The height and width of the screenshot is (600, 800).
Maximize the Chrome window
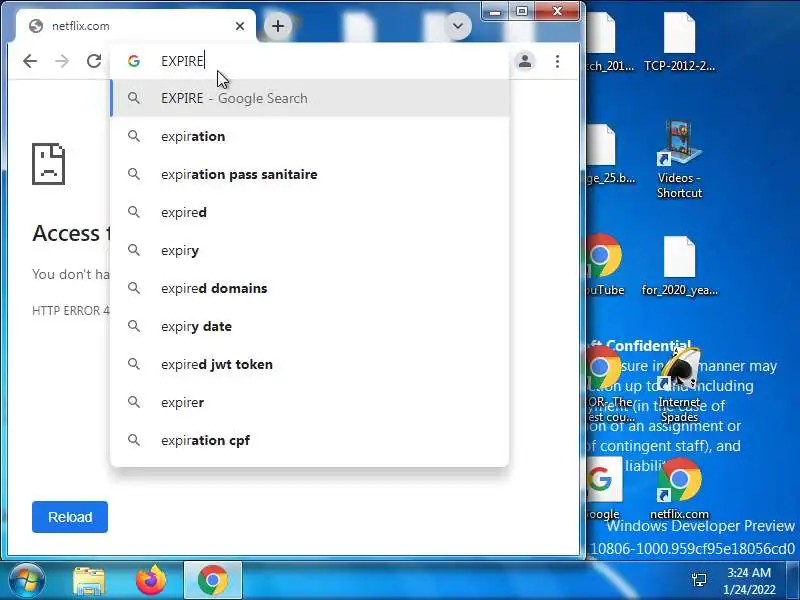click(521, 11)
